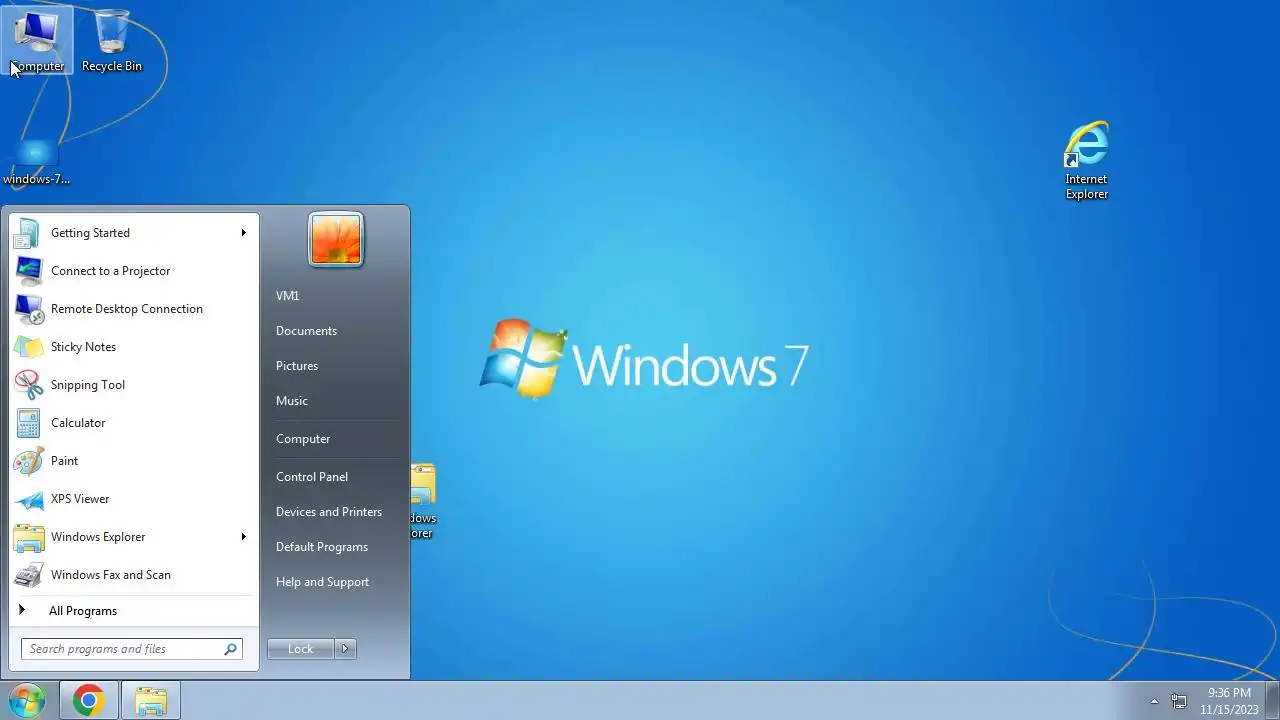
Task: Click the Windows Explorer folder icon in Start menu
Action: click(28, 537)
